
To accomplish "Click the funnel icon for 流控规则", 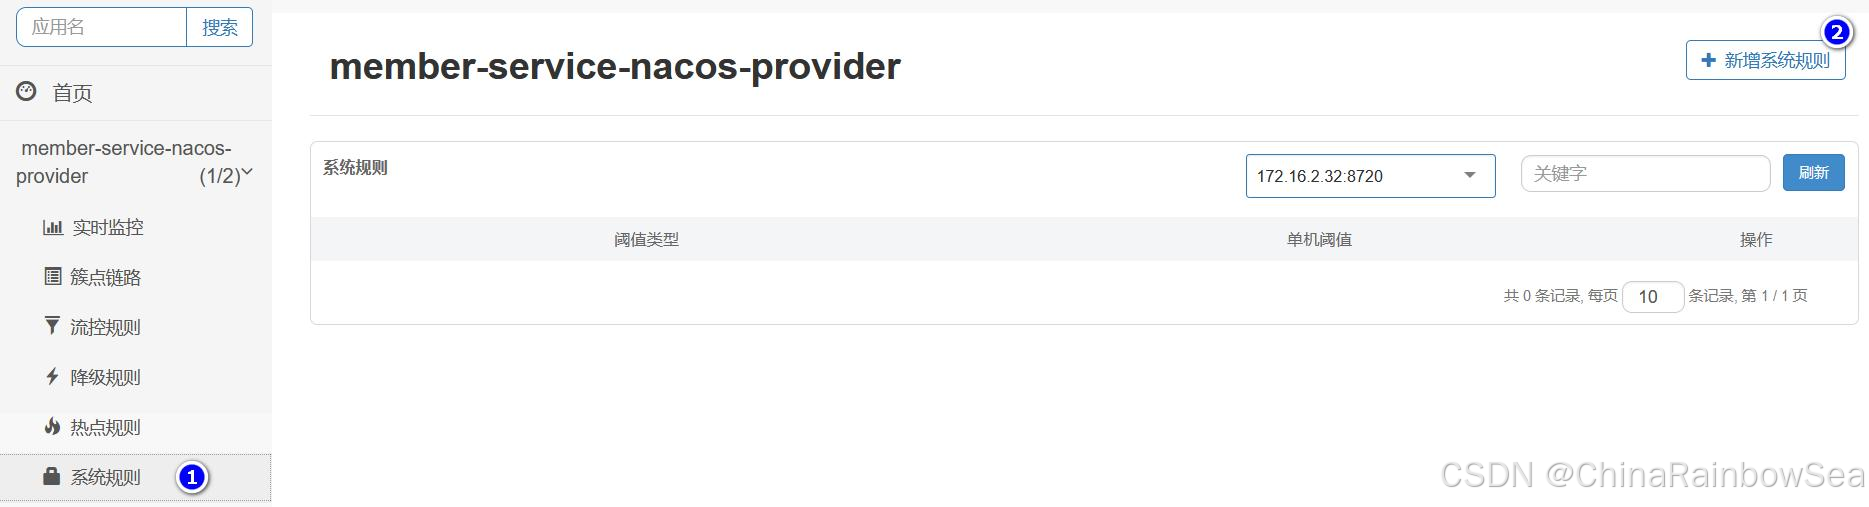I will click(x=53, y=326).
